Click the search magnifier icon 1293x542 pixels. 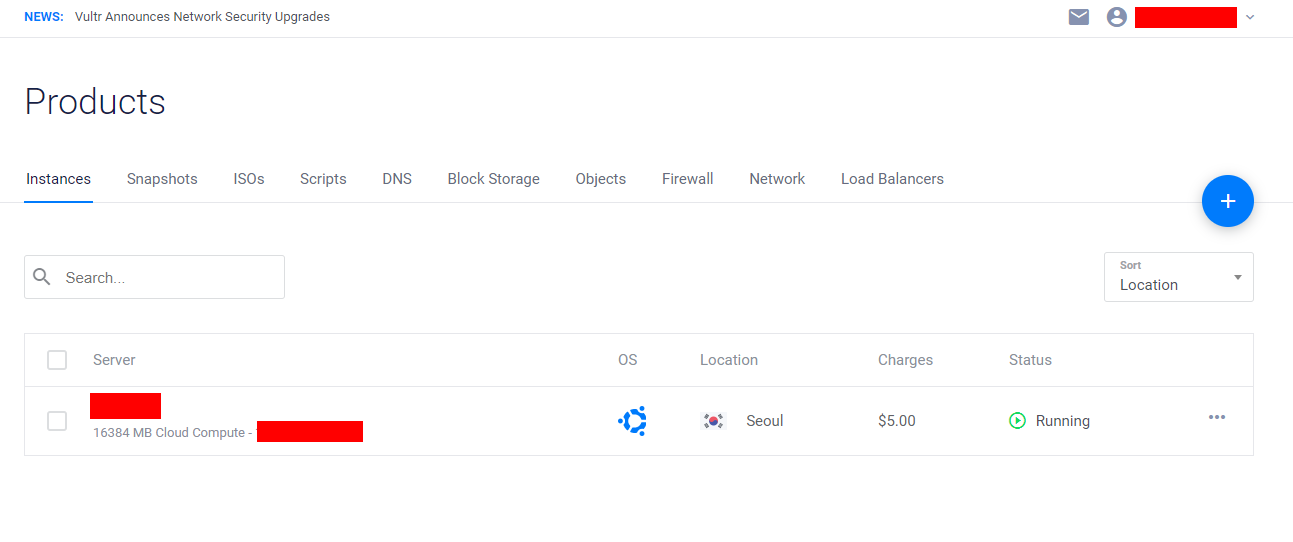coord(42,277)
